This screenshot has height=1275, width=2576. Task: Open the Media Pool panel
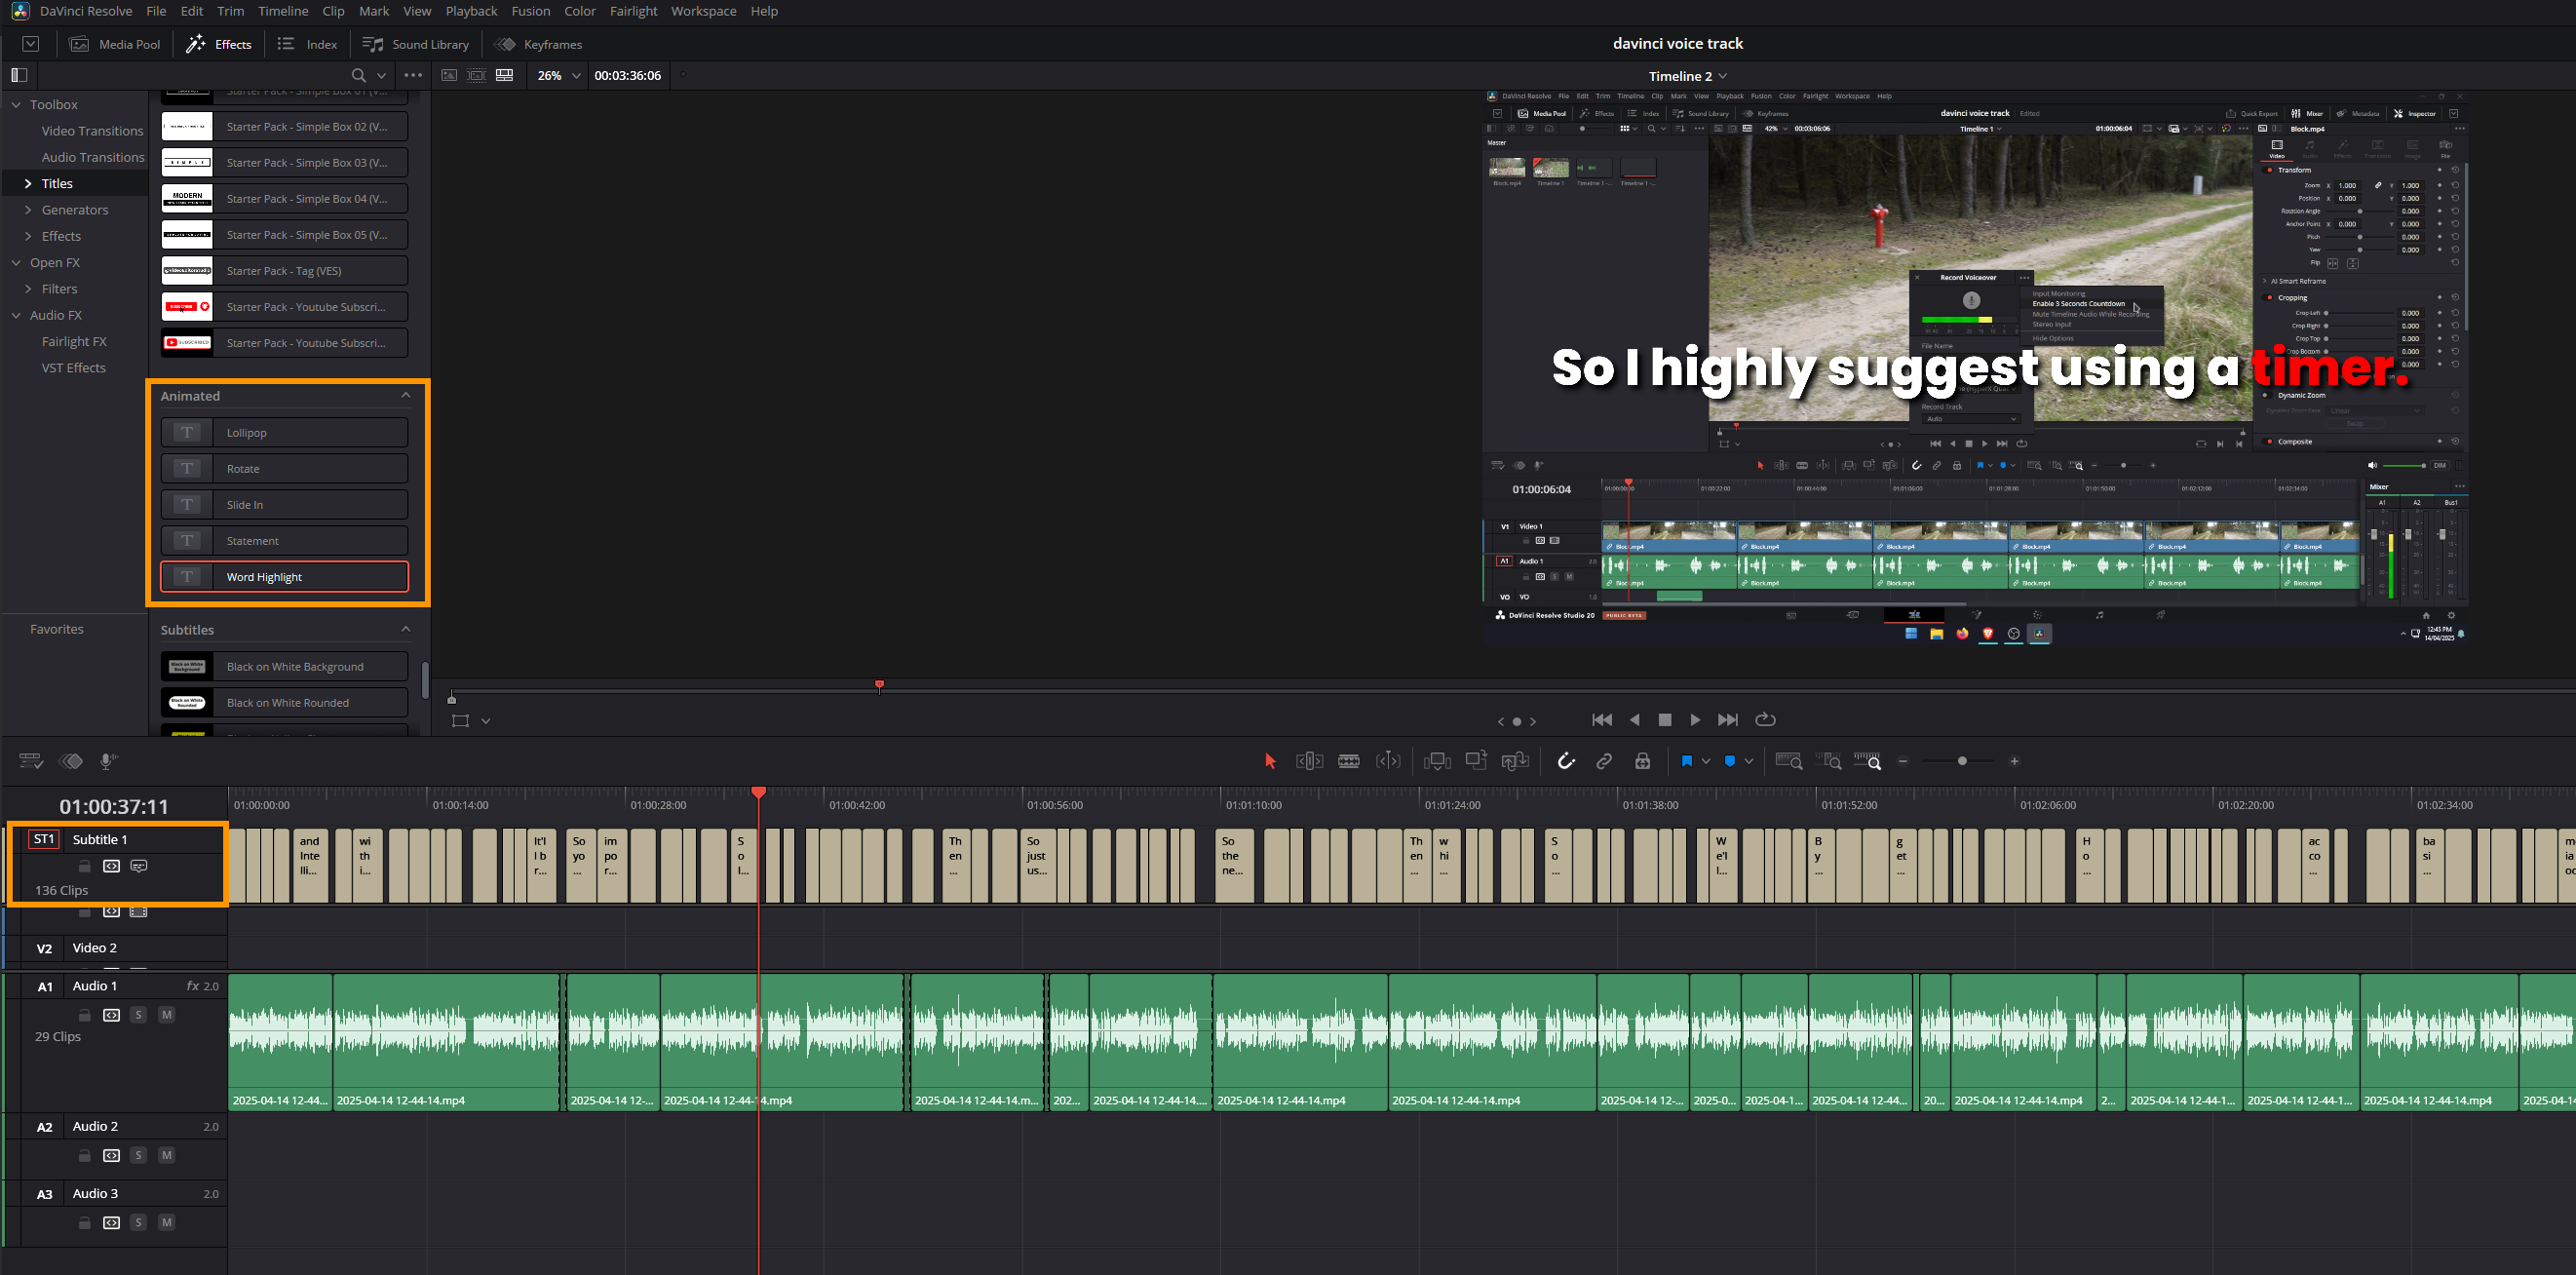click(114, 44)
